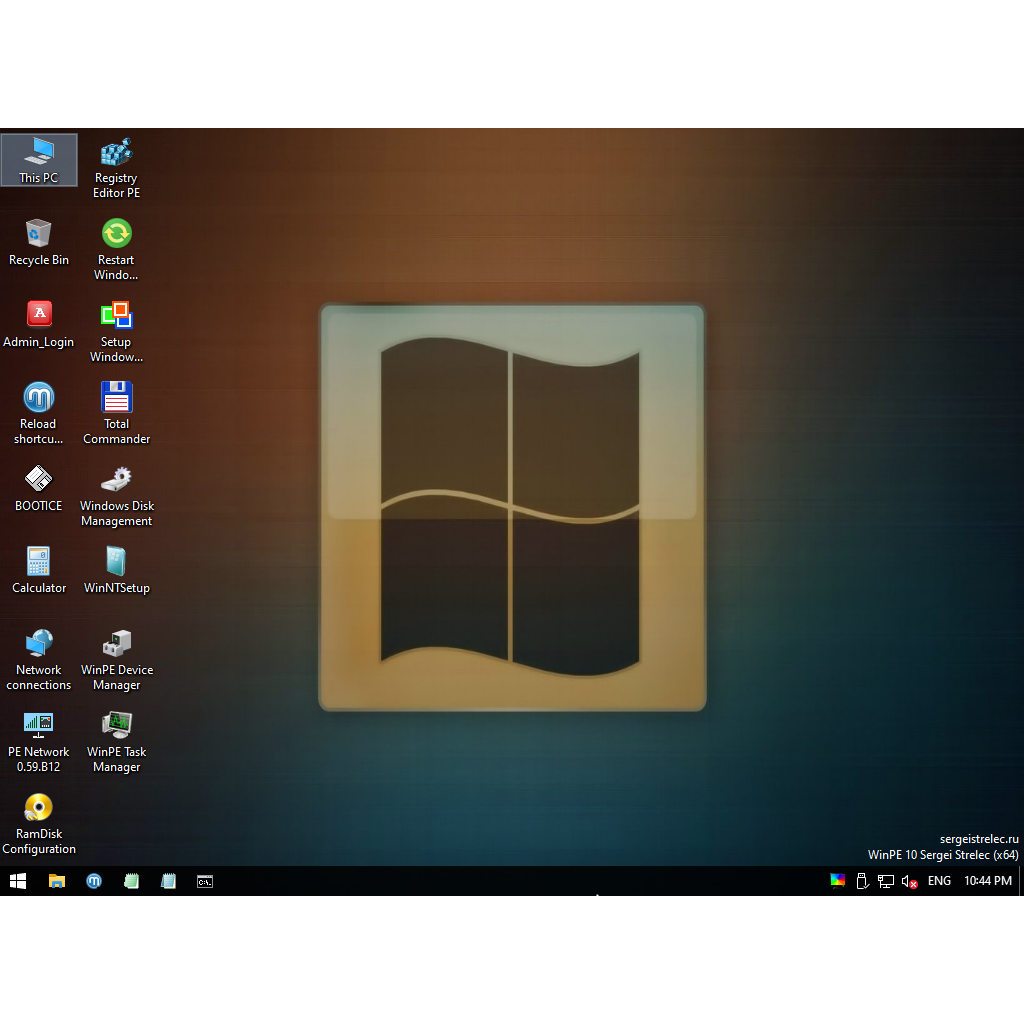This screenshot has width=1024, height=1024.
Task: Select the Admin_Login desktop icon
Action: [39, 325]
